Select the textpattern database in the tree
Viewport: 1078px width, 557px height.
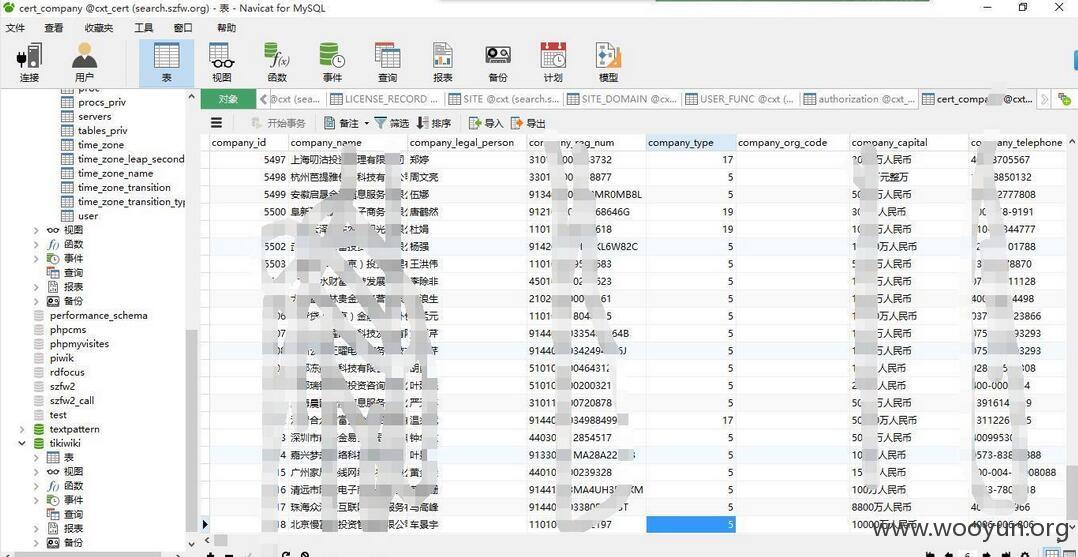click(x=74, y=429)
